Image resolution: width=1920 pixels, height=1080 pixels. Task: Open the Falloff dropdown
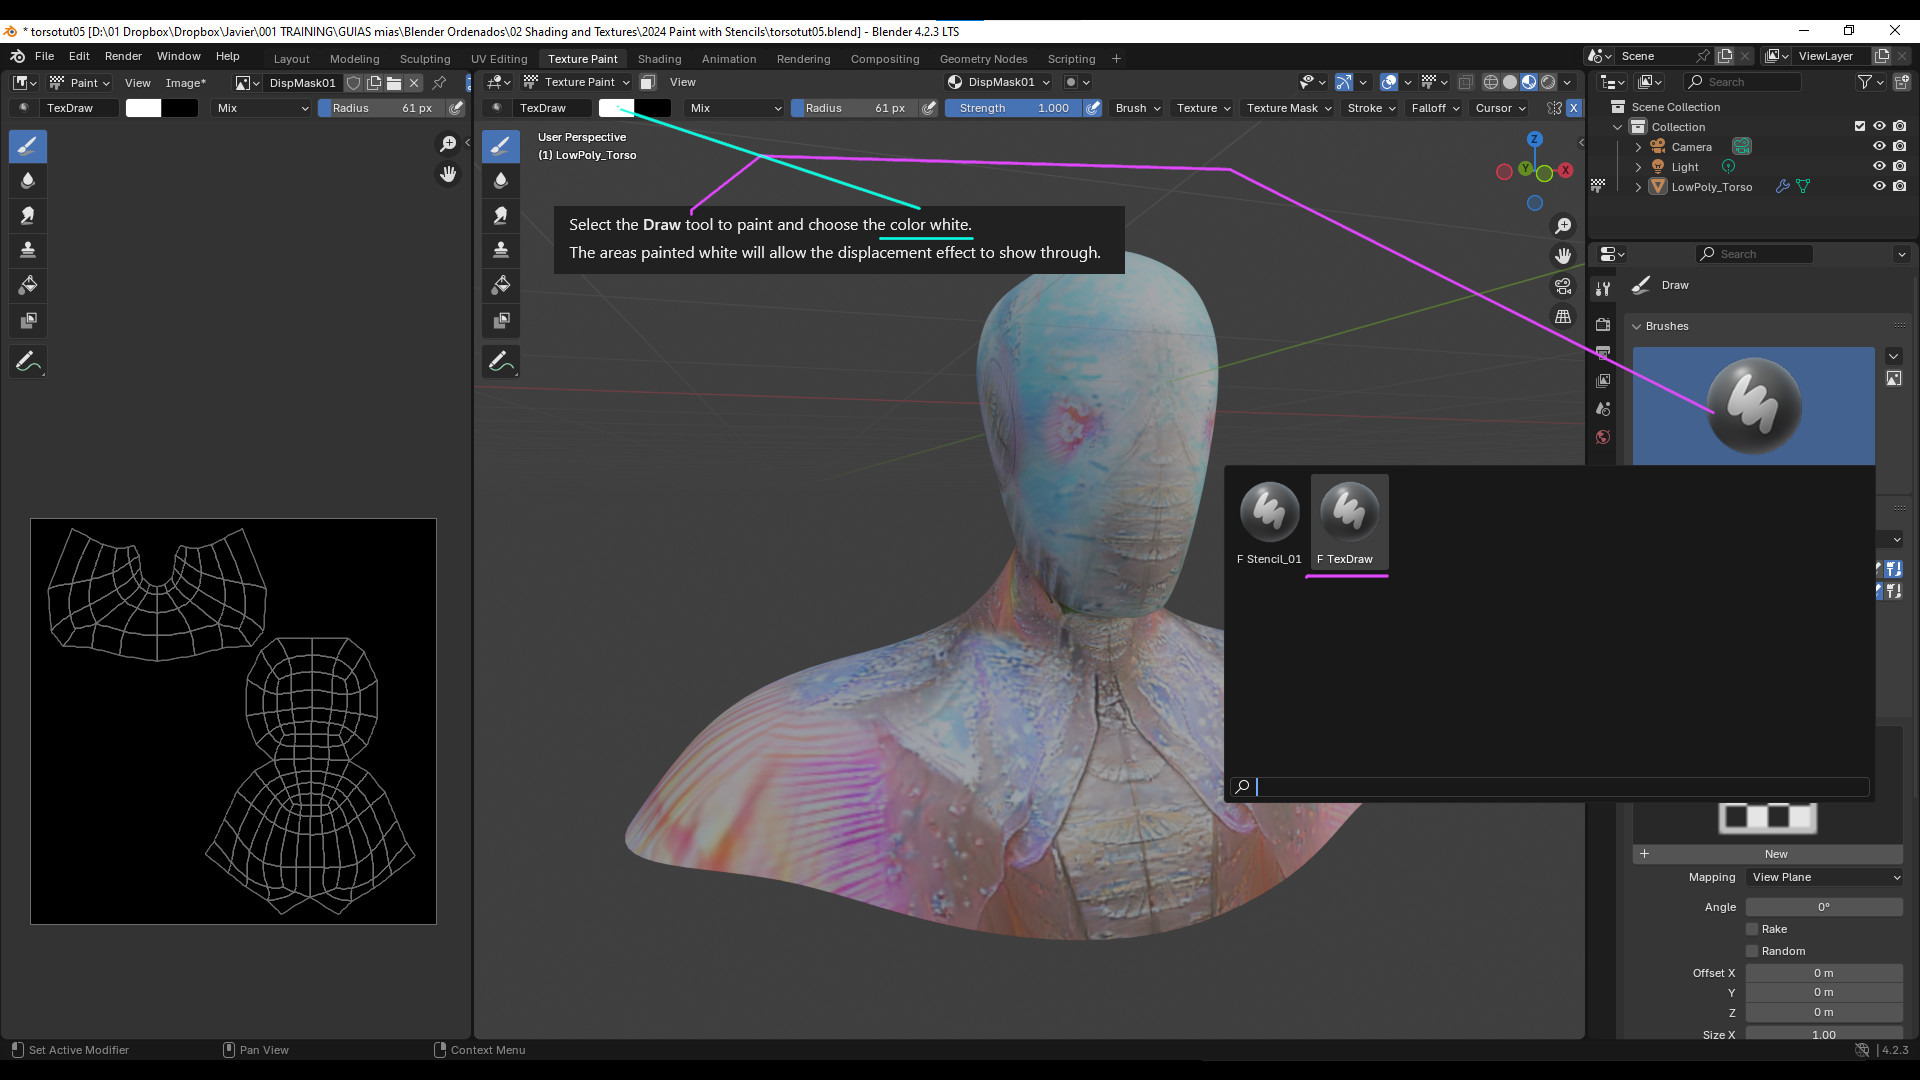[1435, 108]
